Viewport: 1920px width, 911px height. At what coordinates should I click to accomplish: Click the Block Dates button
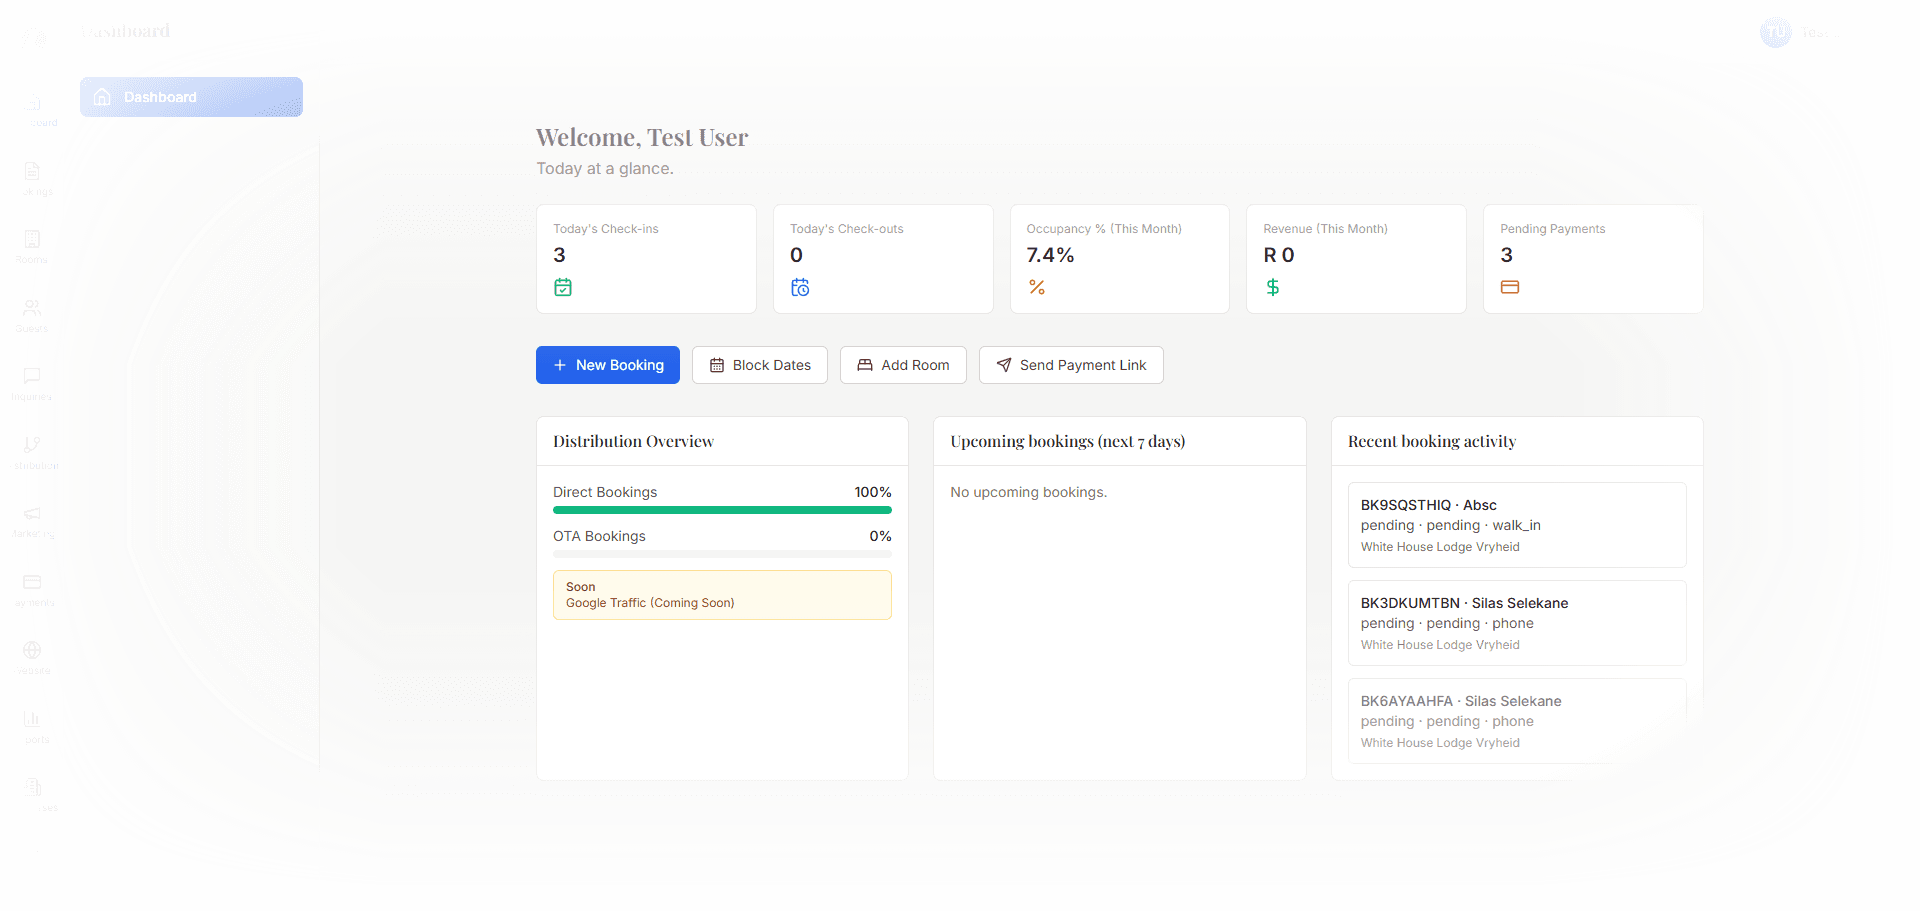(759, 364)
